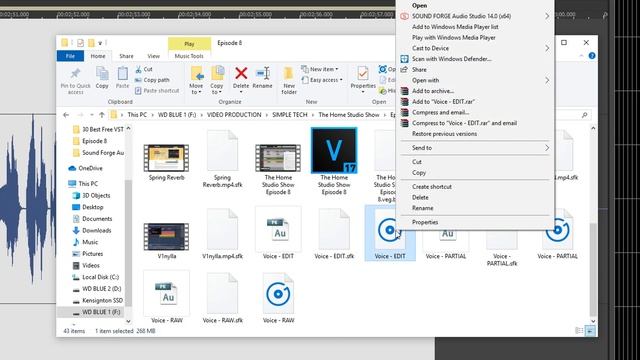Choose Open in the context menu
This screenshot has height=360, width=640.
420,6
